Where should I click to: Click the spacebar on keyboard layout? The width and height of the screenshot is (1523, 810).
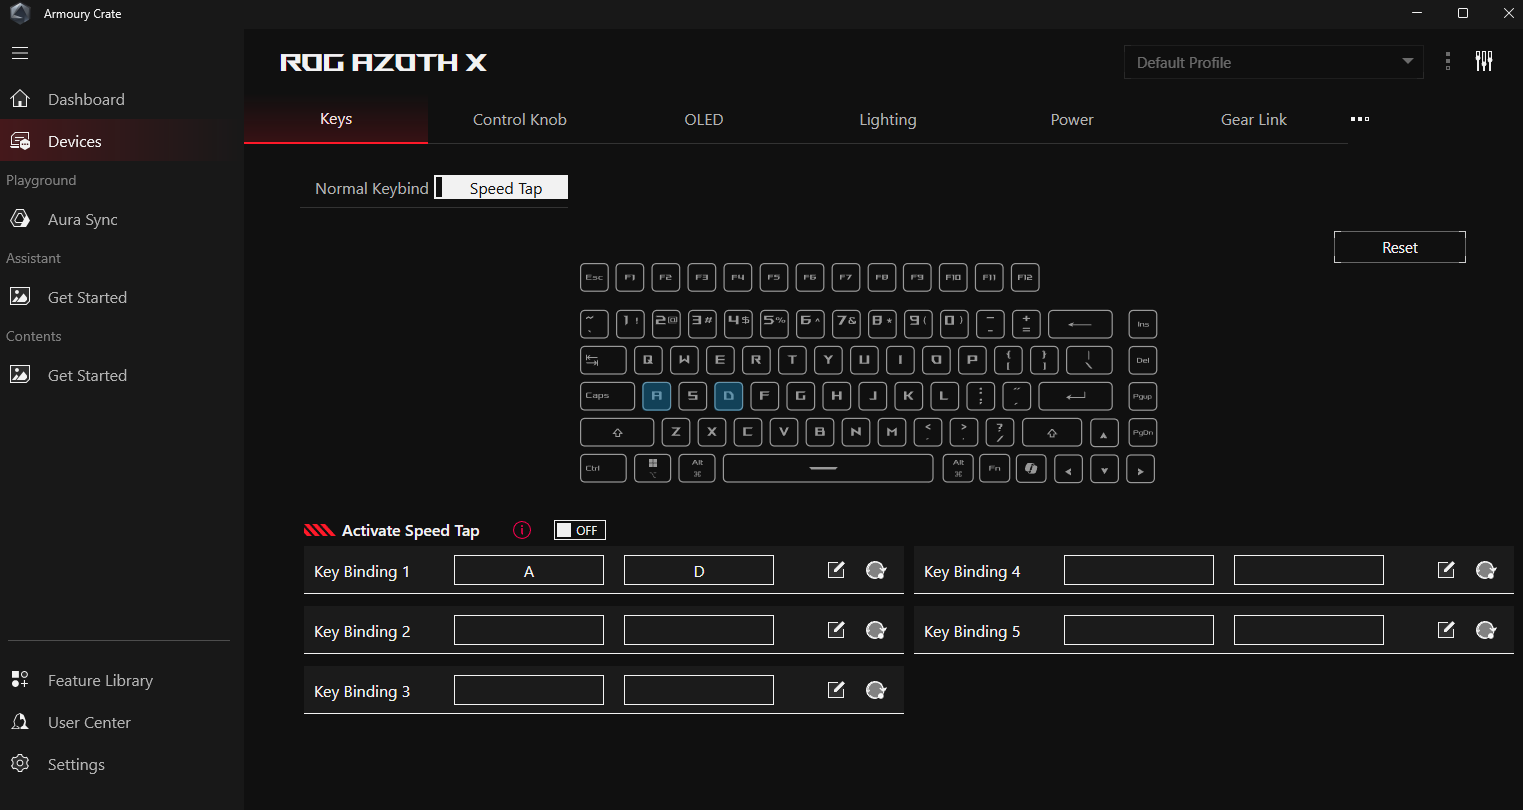(x=828, y=468)
